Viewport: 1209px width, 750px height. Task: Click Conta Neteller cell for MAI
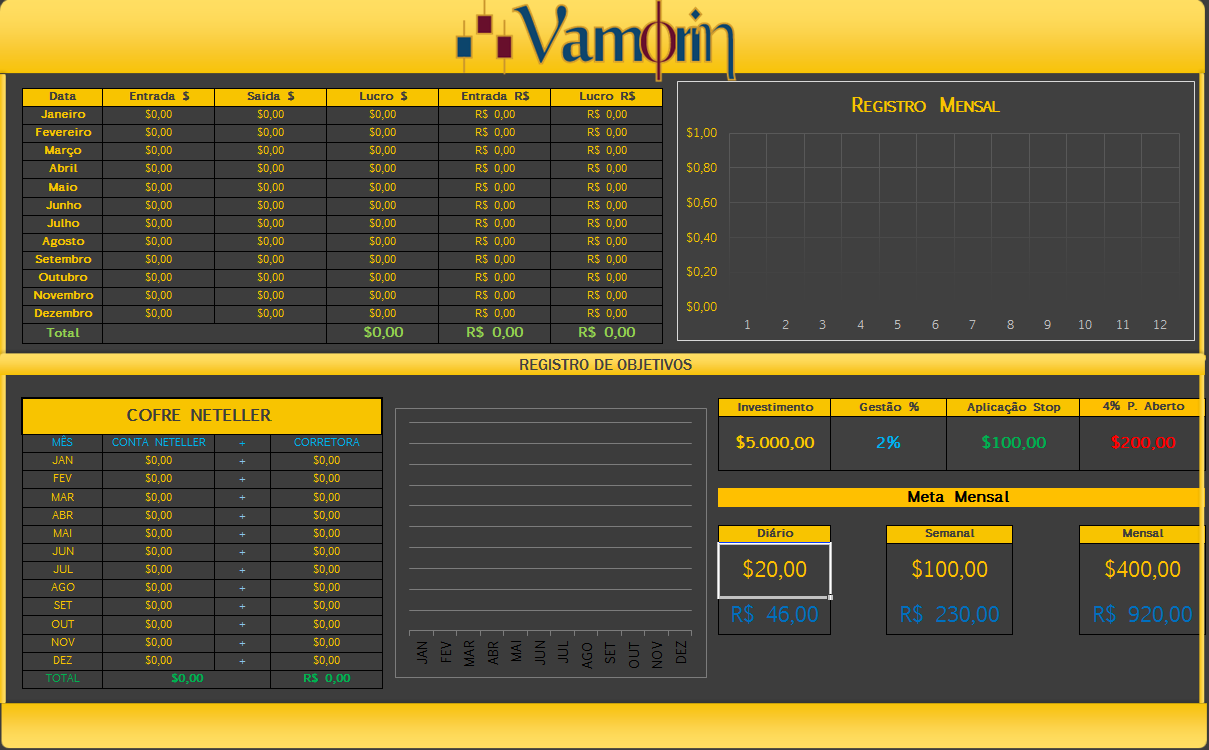tap(159, 533)
